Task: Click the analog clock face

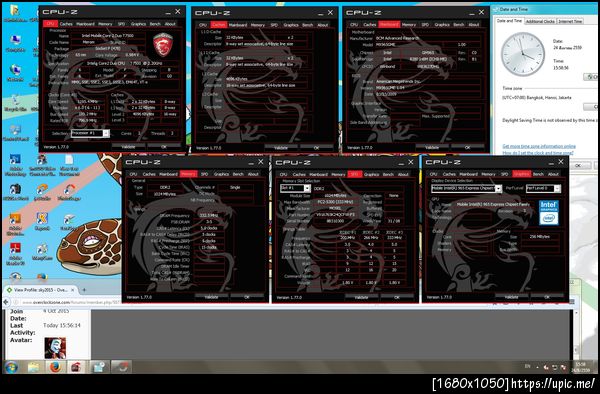Action: 523,54
